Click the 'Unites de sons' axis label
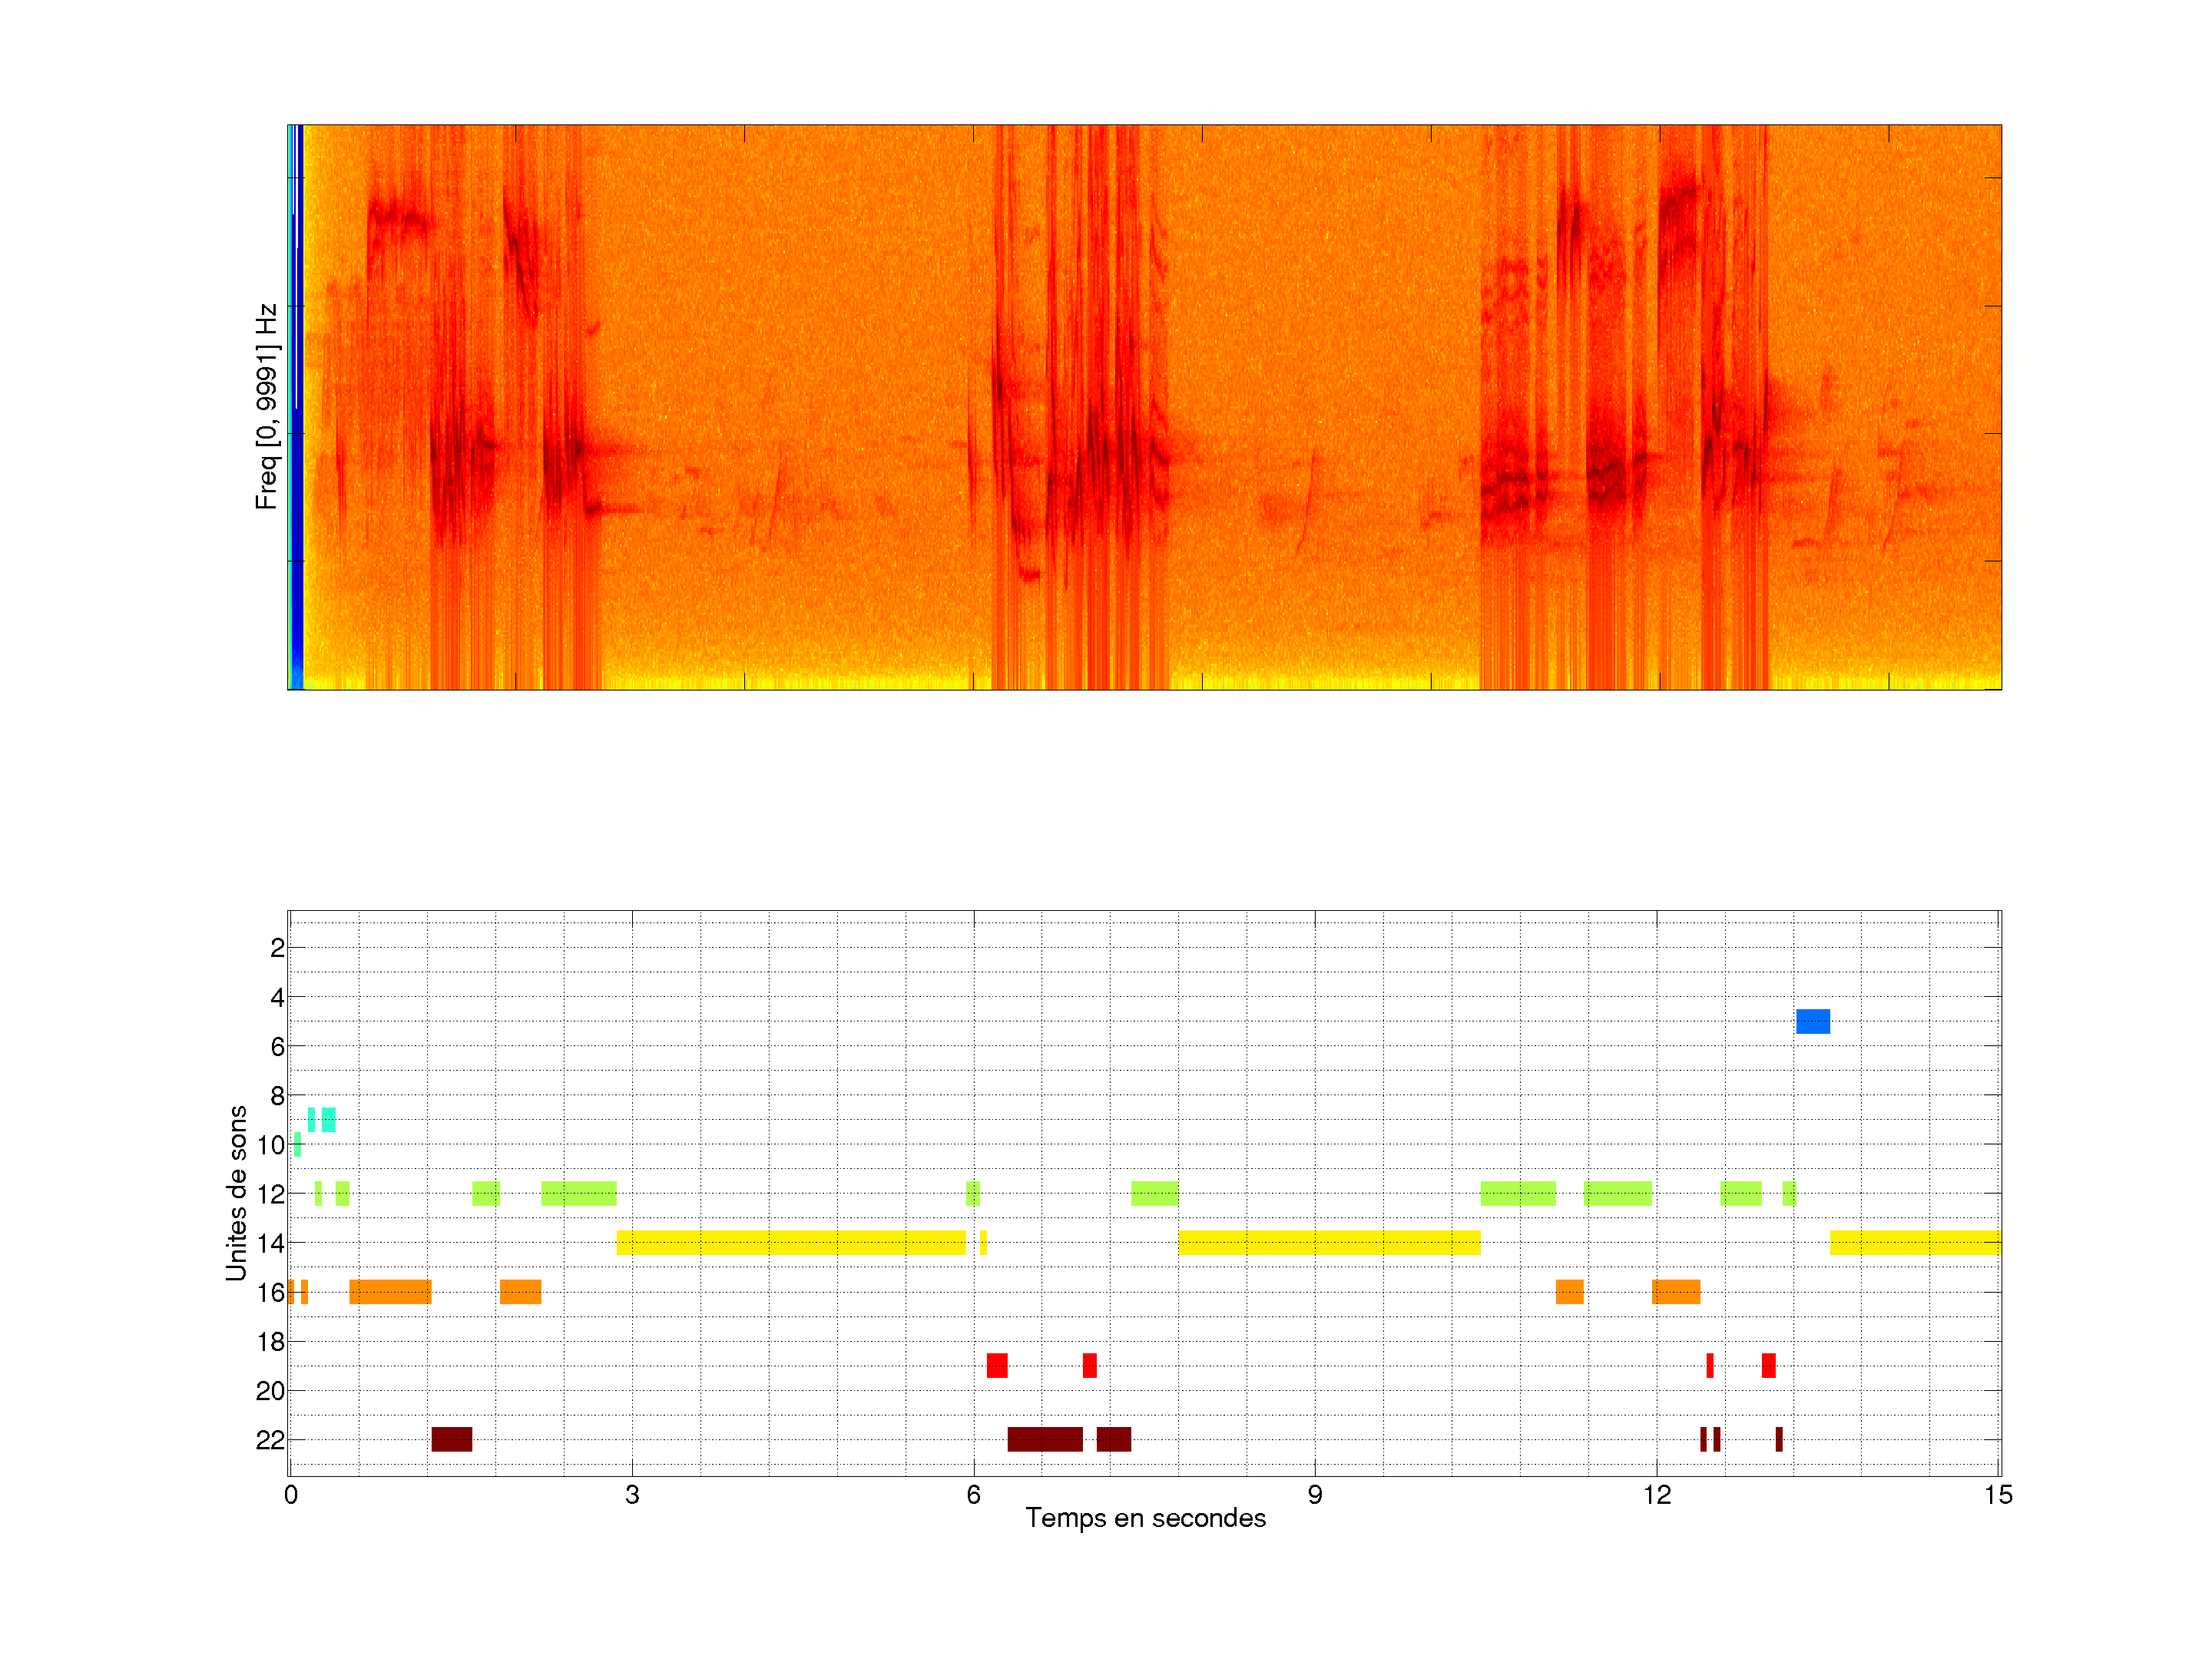The image size is (2212, 1659). click(236, 1192)
